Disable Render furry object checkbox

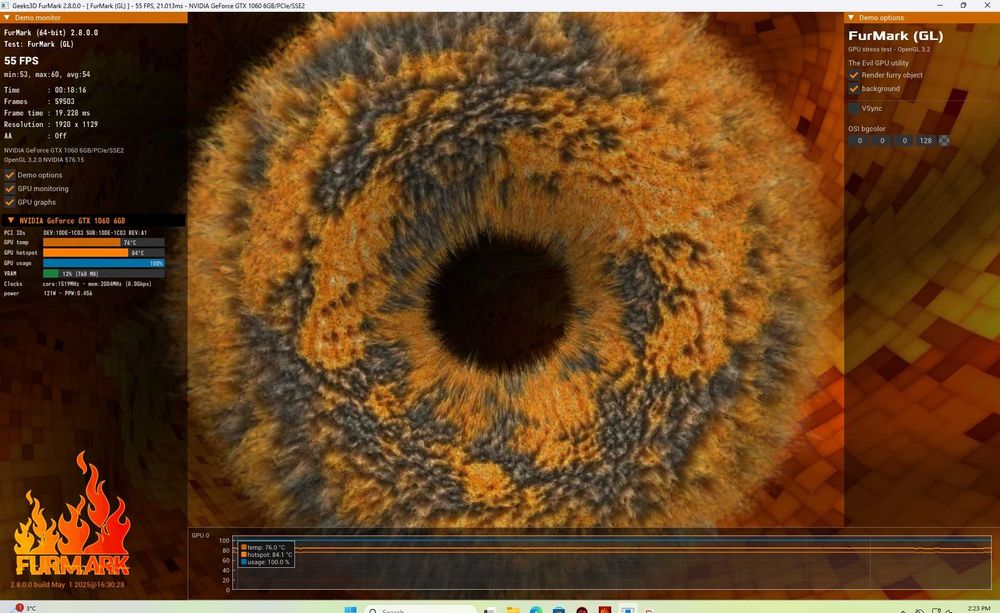854,75
